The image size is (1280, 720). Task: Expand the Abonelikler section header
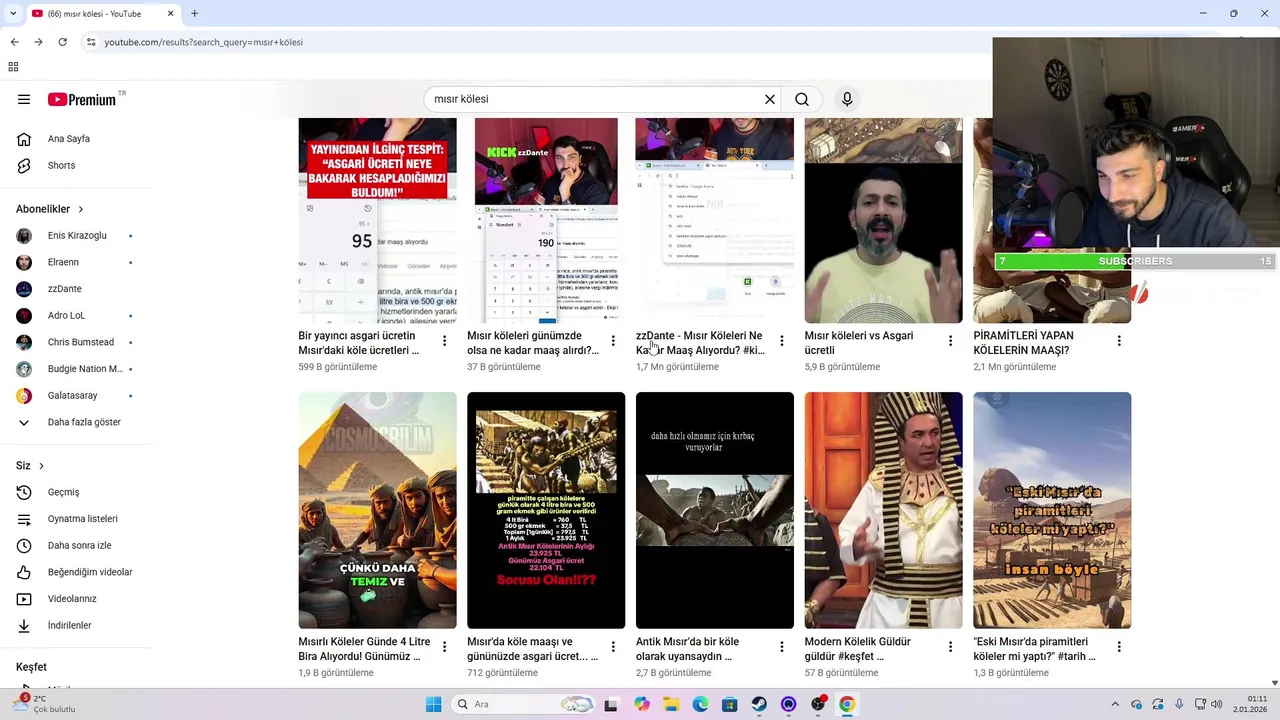point(50,209)
